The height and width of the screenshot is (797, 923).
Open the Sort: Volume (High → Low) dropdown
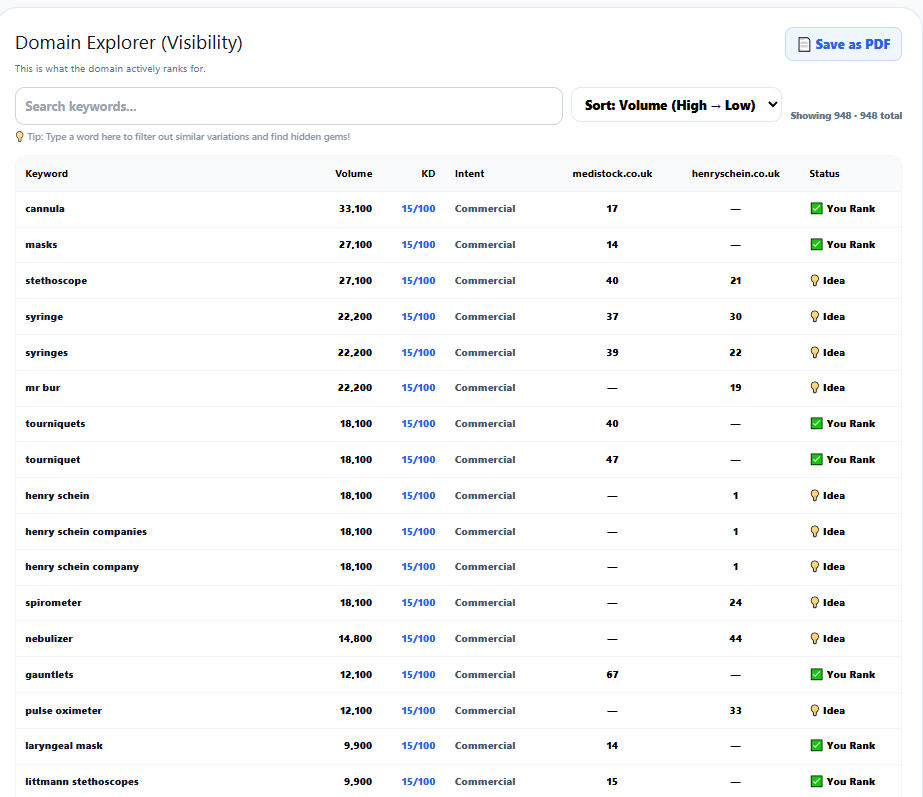click(x=676, y=105)
